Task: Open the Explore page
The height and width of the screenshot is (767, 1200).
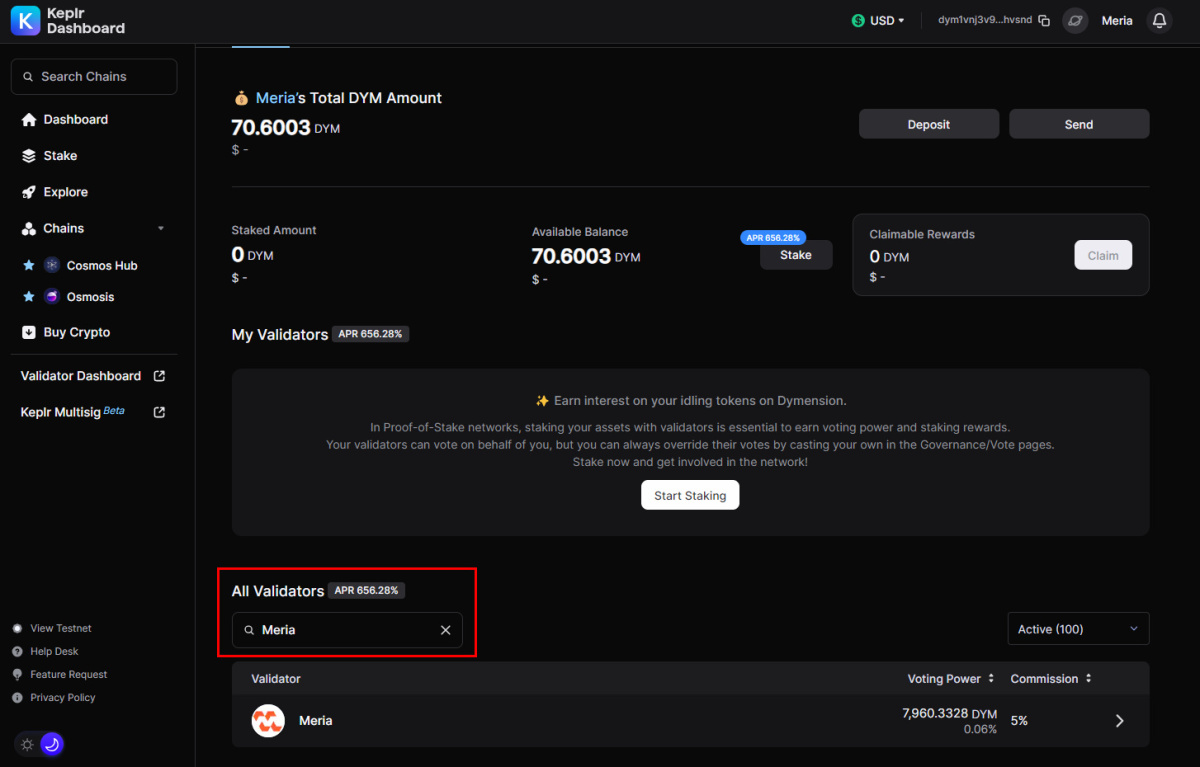Action: coord(55,192)
